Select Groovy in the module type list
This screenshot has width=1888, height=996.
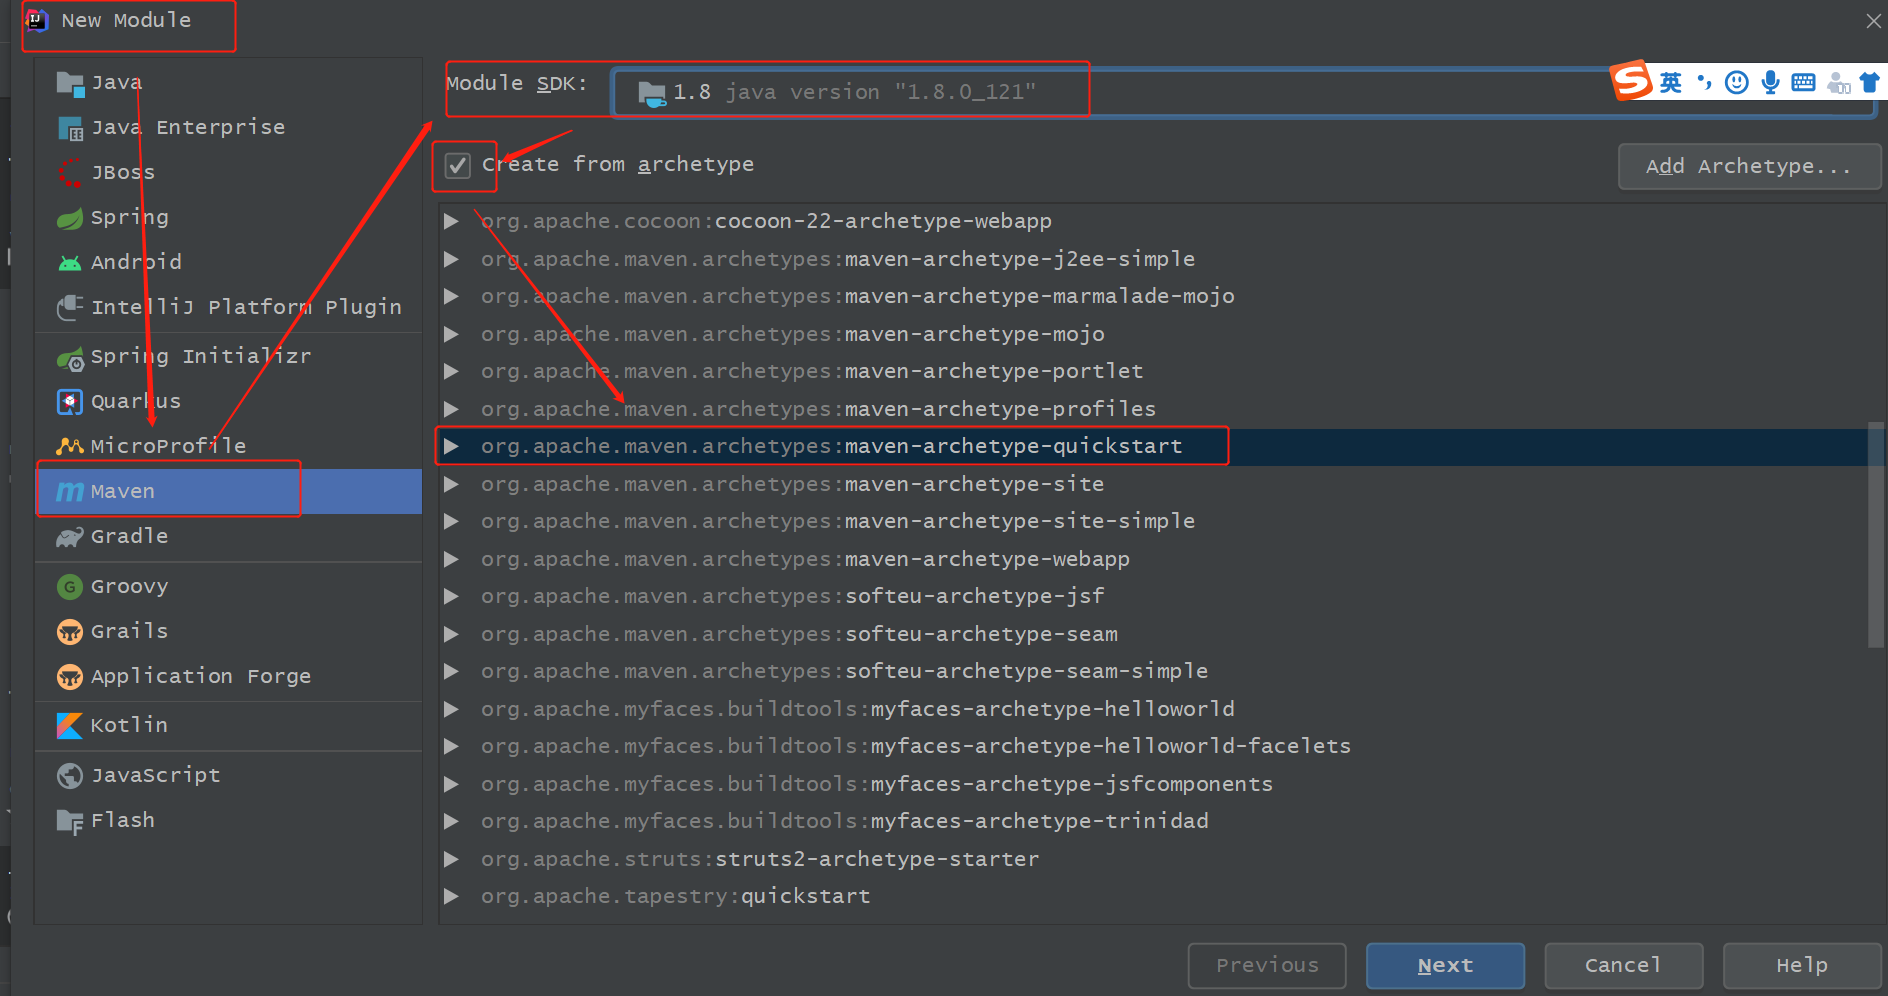[x=229, y=586]
